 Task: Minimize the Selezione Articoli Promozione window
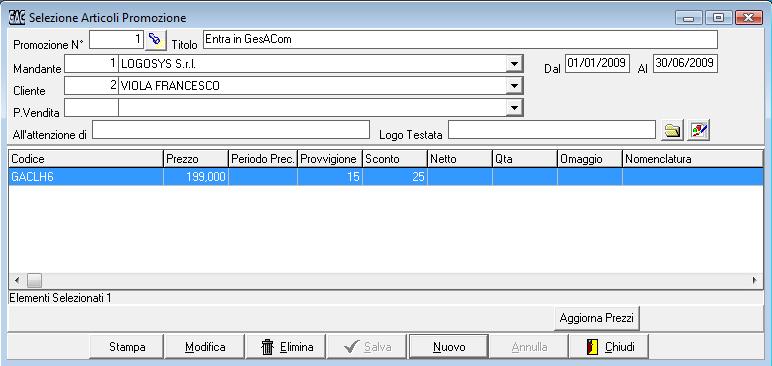coord(689,18)
